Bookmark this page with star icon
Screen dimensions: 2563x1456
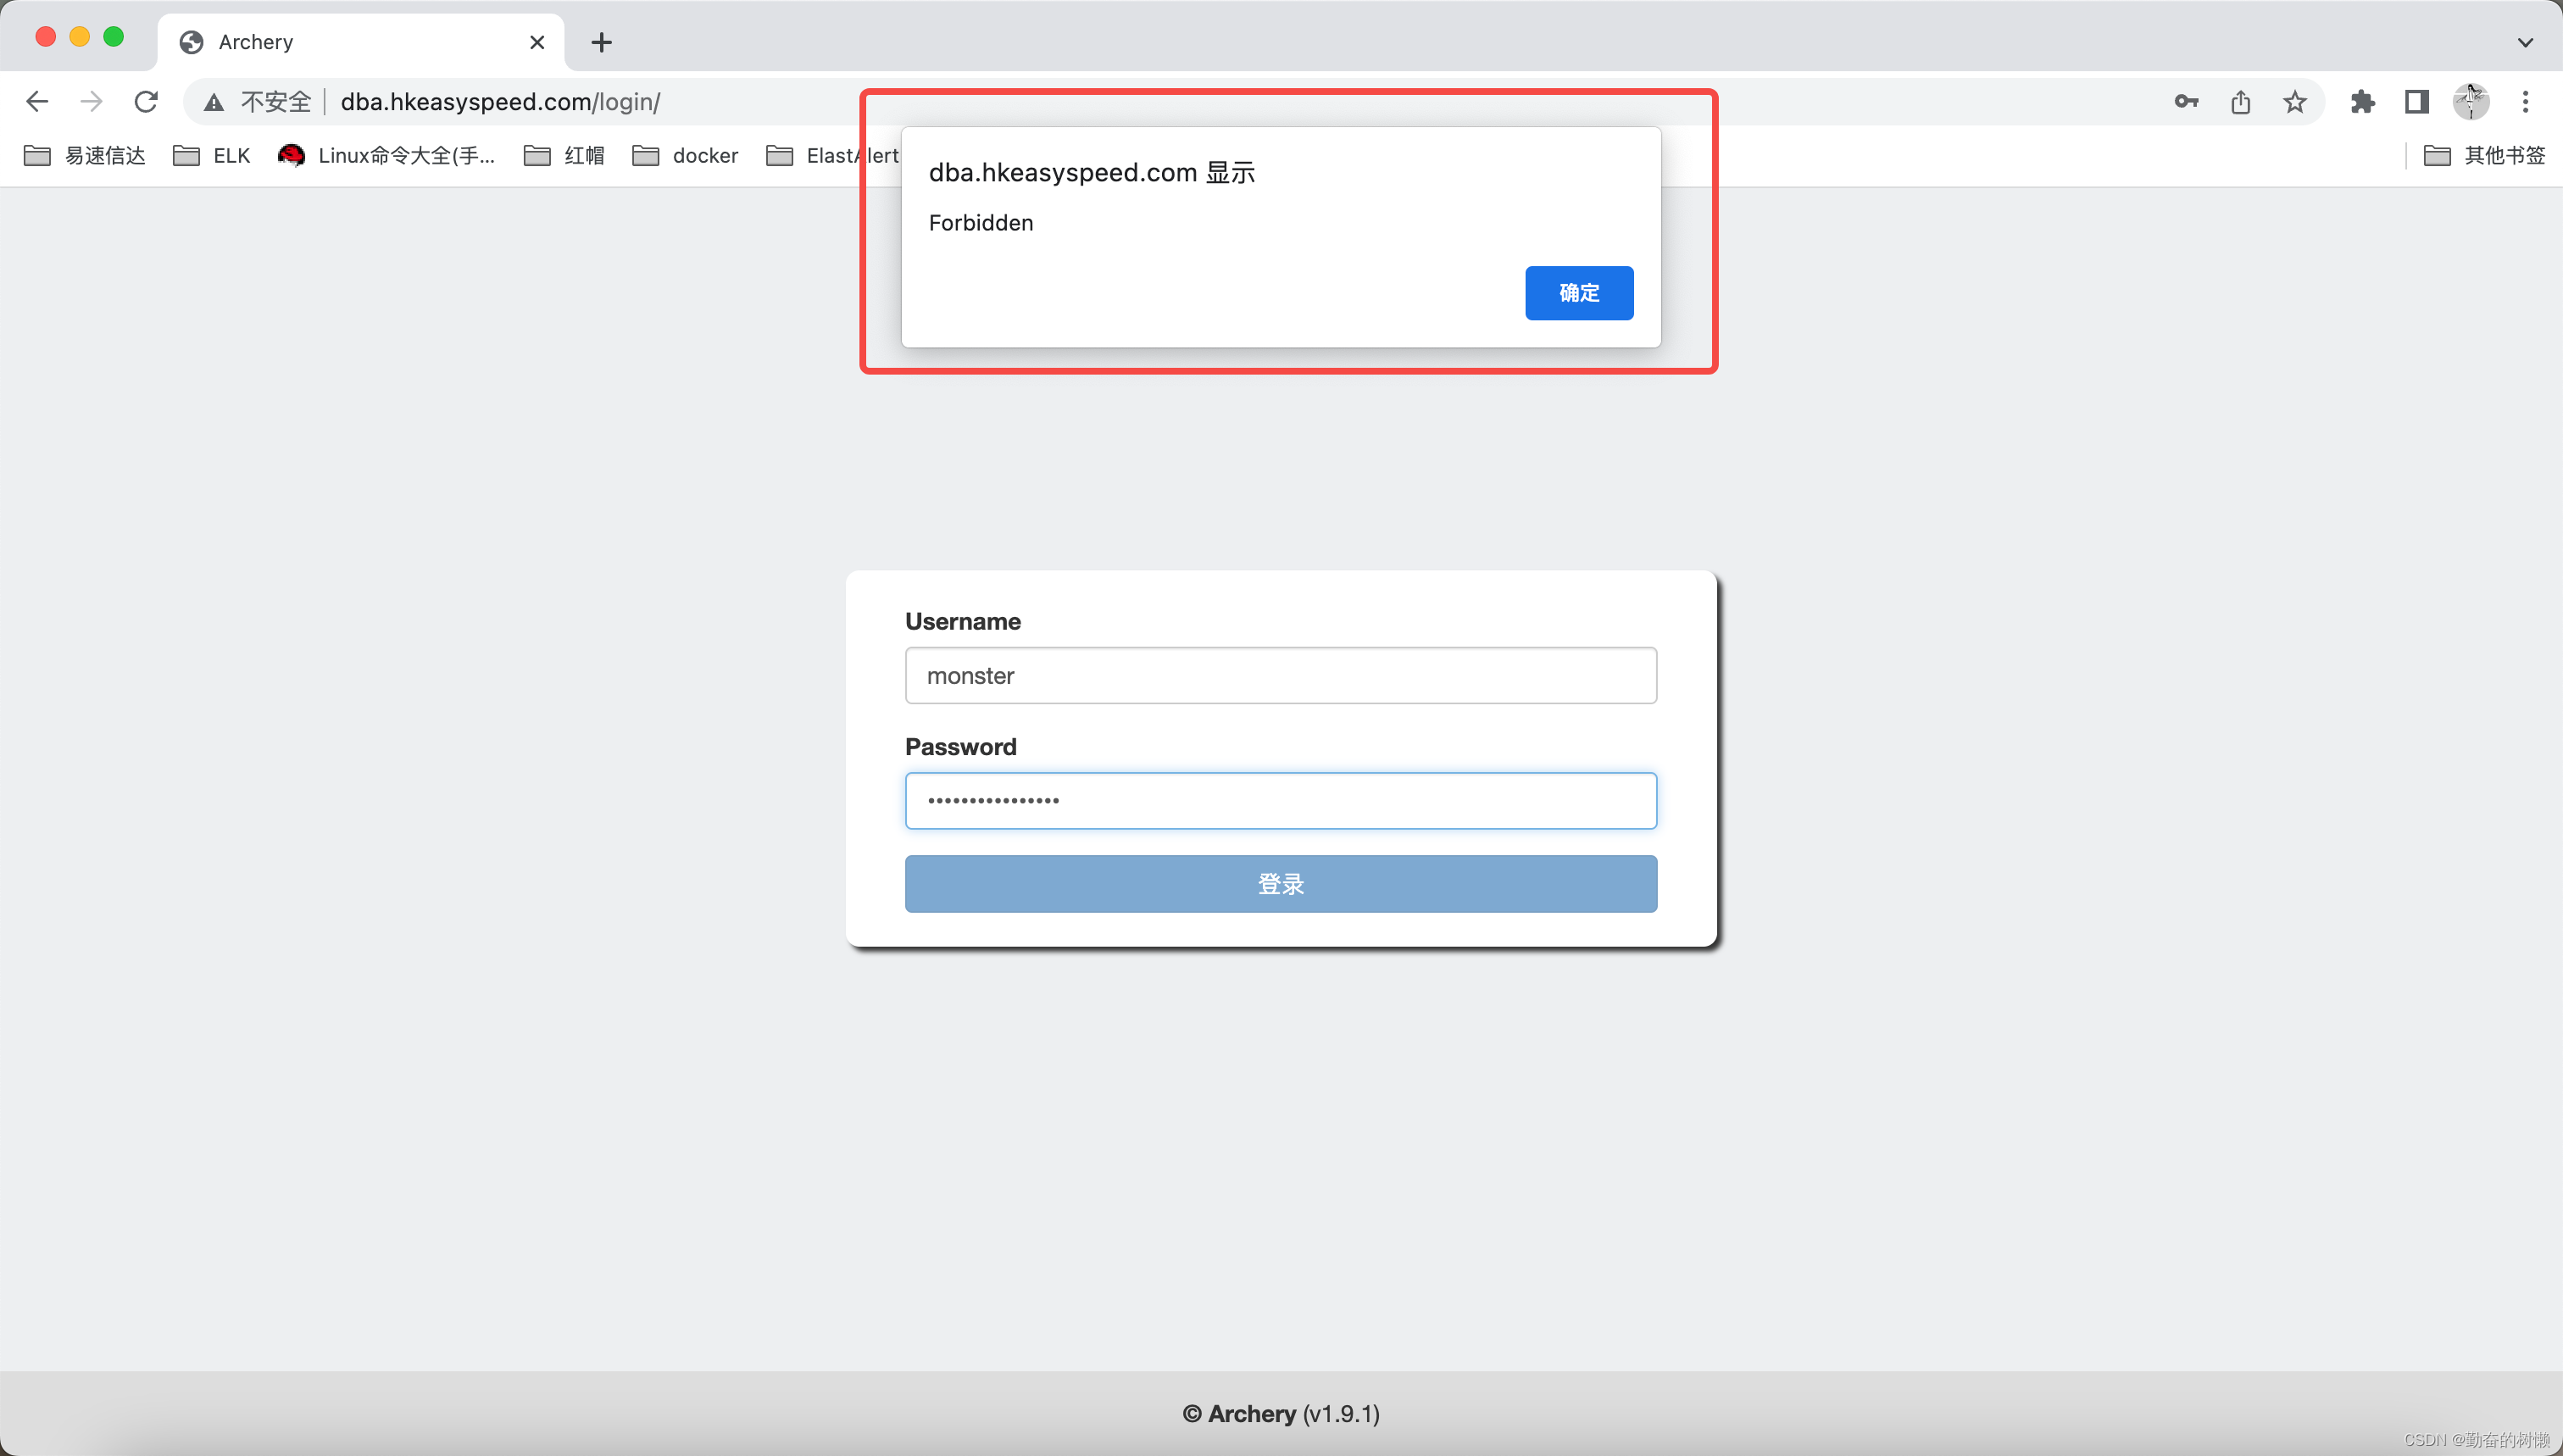2294,101
